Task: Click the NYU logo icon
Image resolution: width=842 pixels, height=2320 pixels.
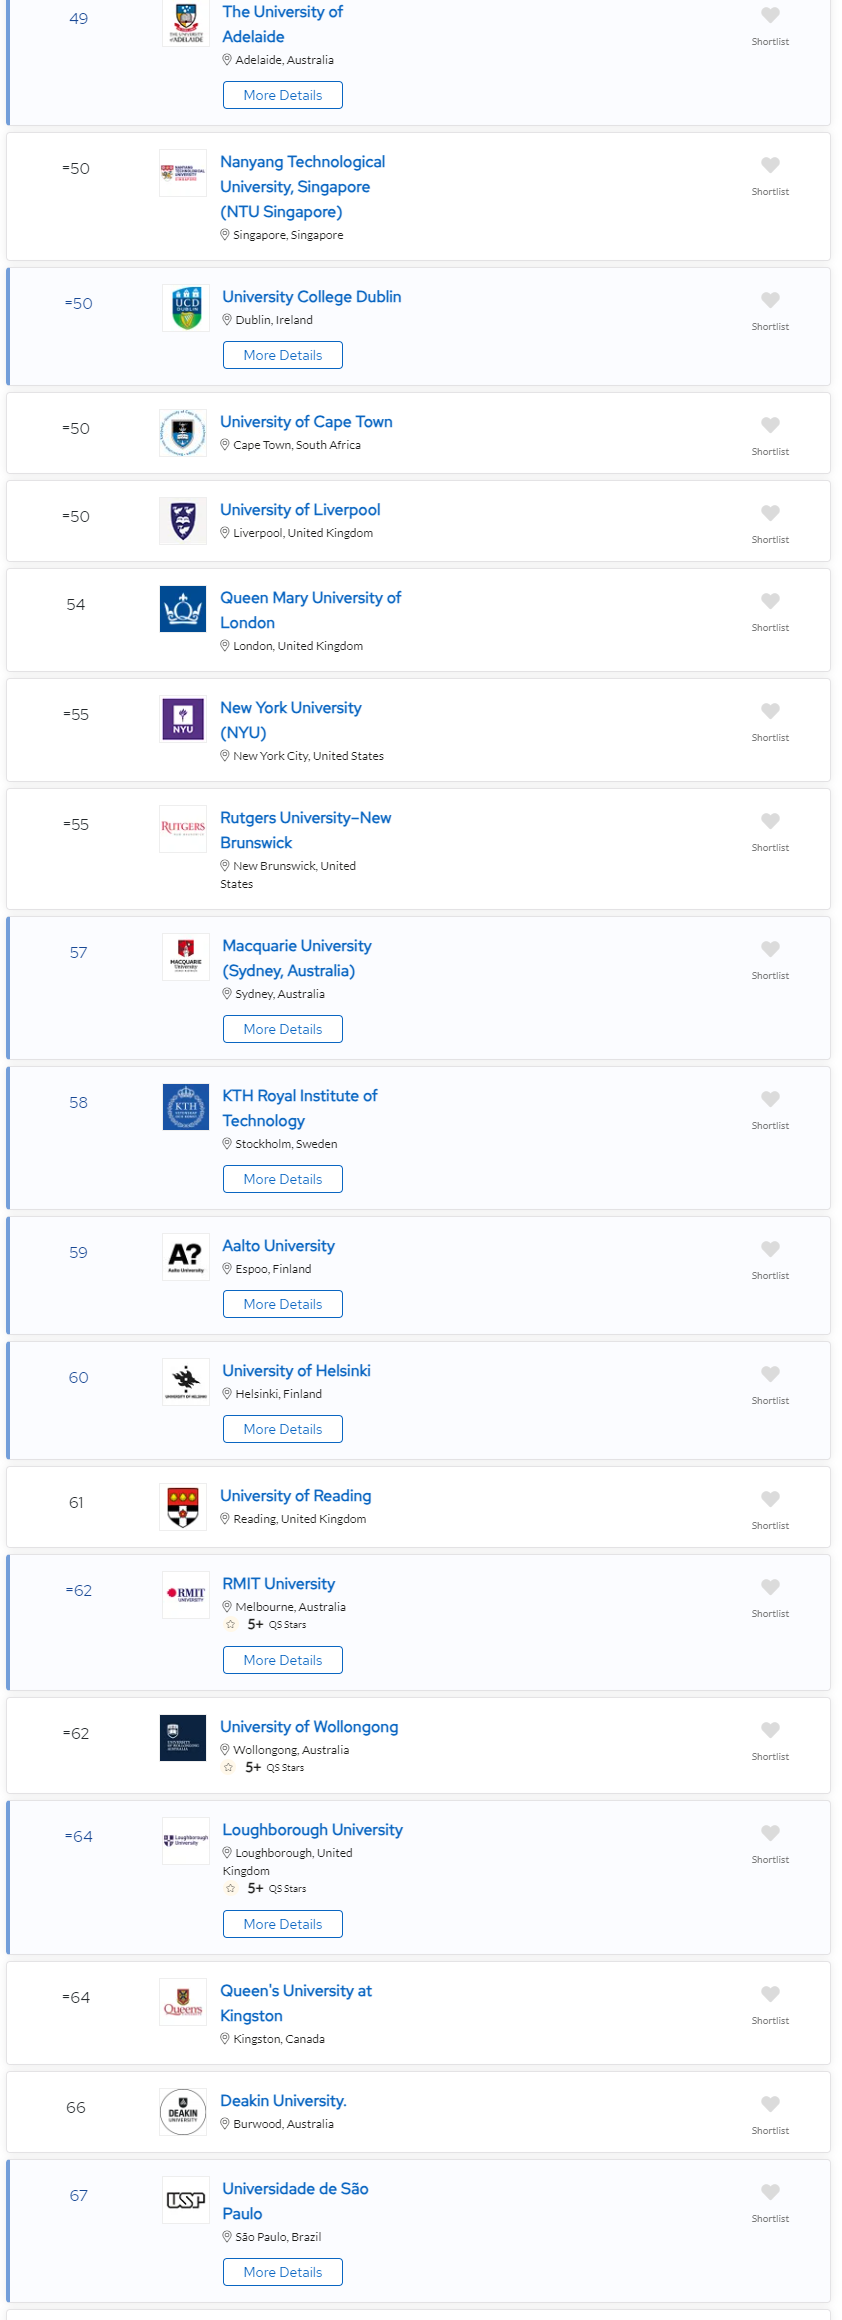Action: 183,719
